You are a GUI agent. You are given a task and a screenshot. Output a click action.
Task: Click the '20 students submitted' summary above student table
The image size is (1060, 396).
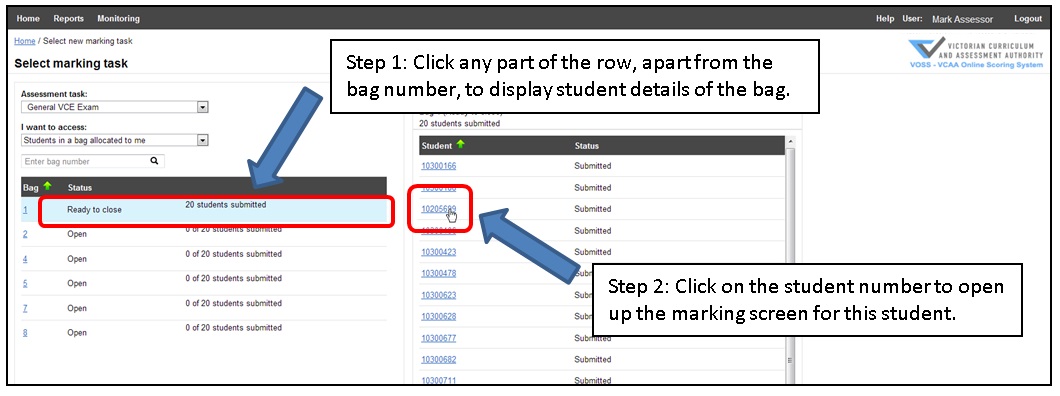460,124
